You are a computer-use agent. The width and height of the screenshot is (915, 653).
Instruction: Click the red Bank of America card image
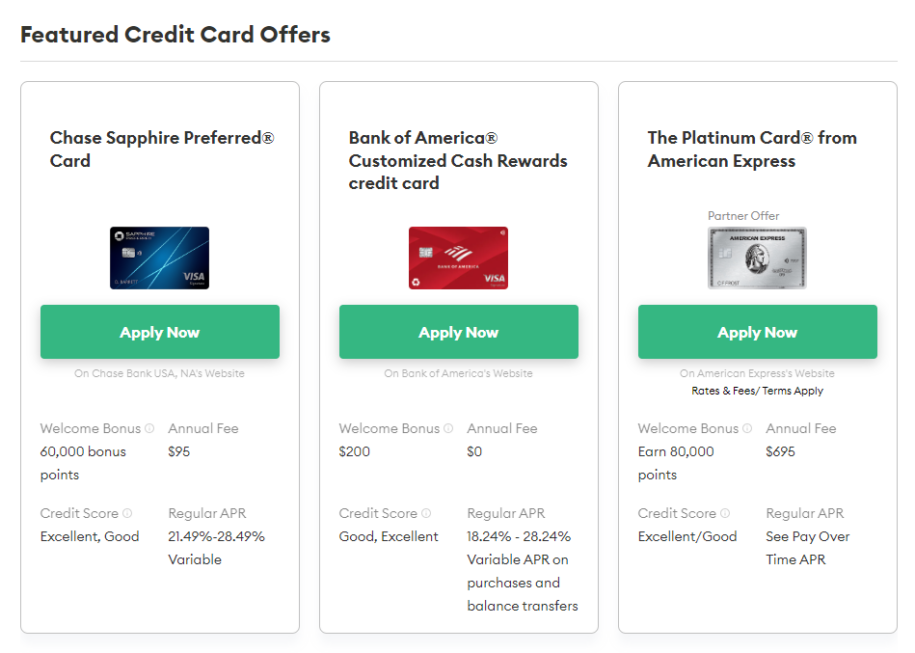pos(458,258)
